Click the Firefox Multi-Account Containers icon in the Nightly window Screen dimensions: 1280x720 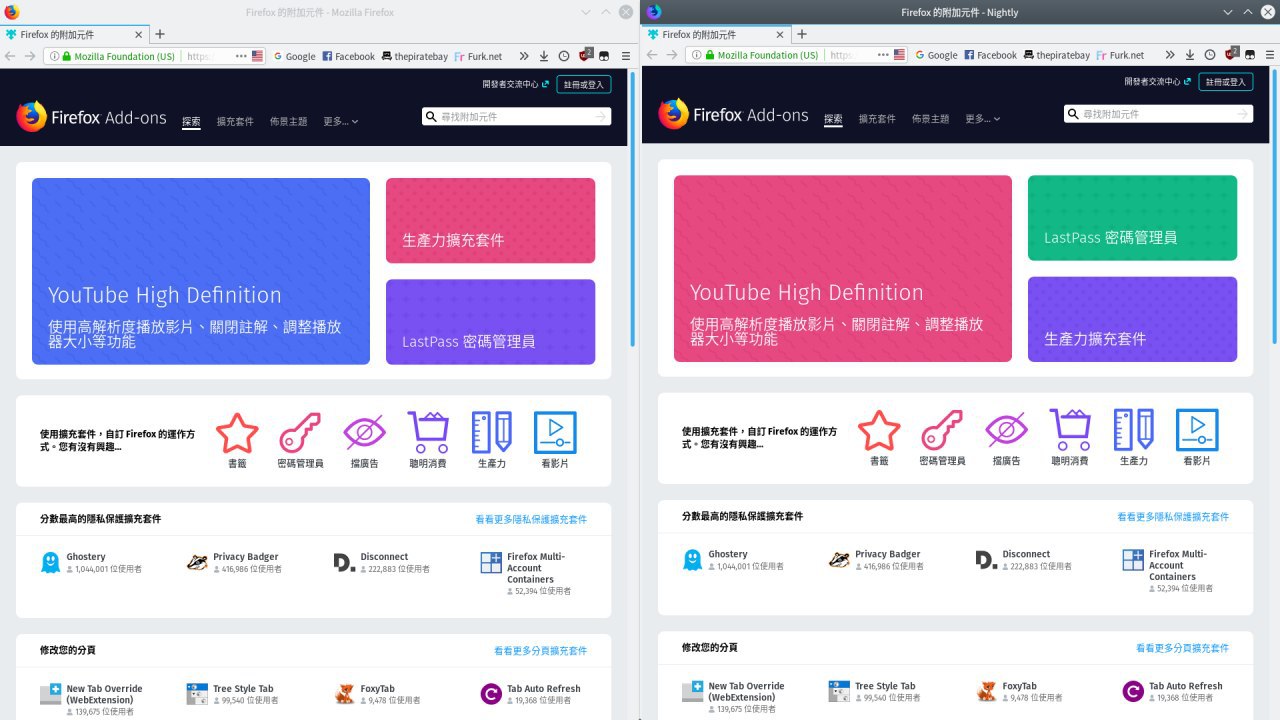click(x=1133, y=559)
